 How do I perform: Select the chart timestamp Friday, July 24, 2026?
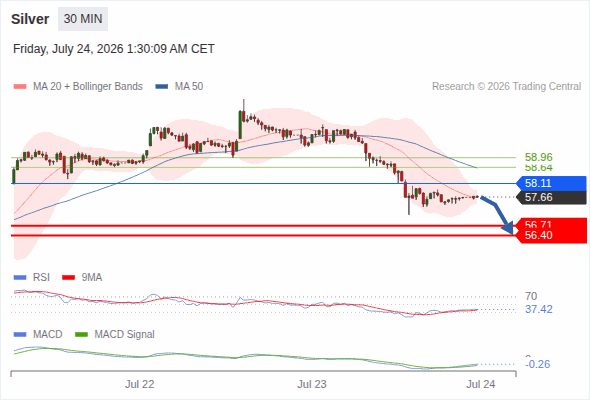114,49
